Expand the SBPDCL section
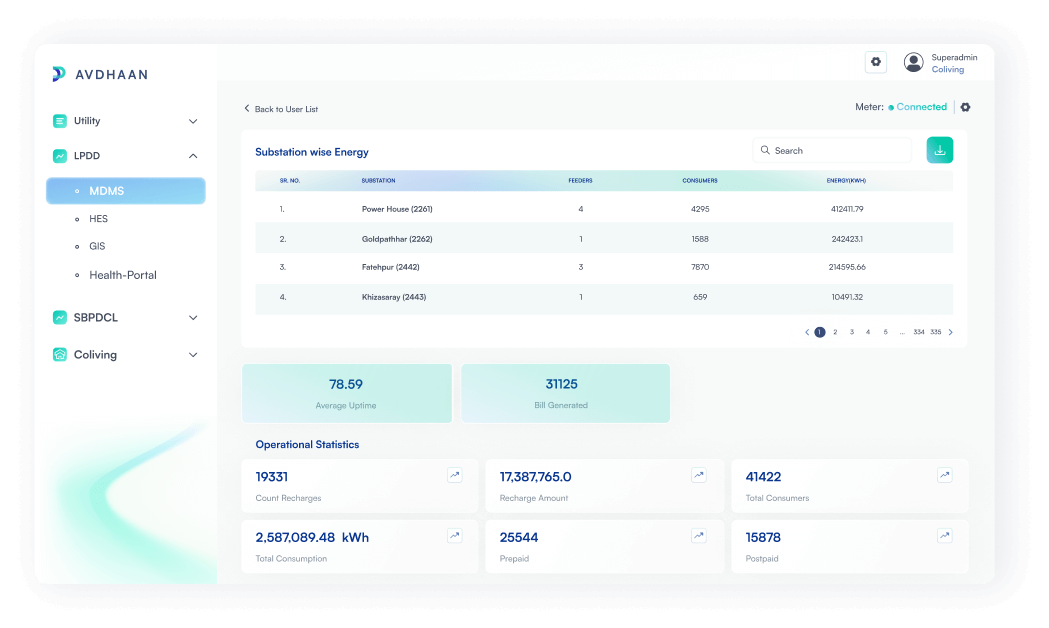Screen dimensions: 1049x628 pyautogui.click(x=192, y=317)
